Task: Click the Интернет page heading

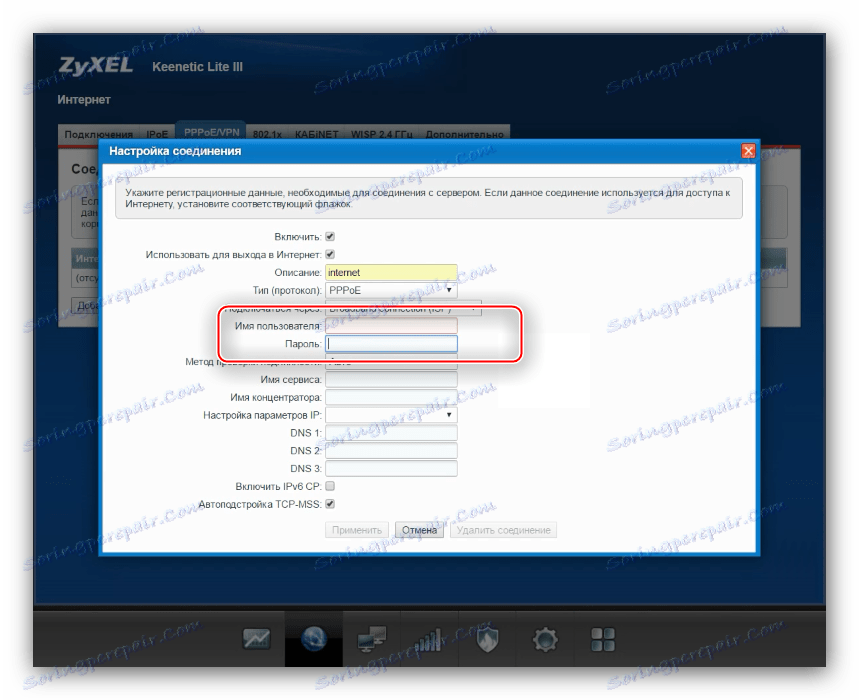Action: click(84, 100)
